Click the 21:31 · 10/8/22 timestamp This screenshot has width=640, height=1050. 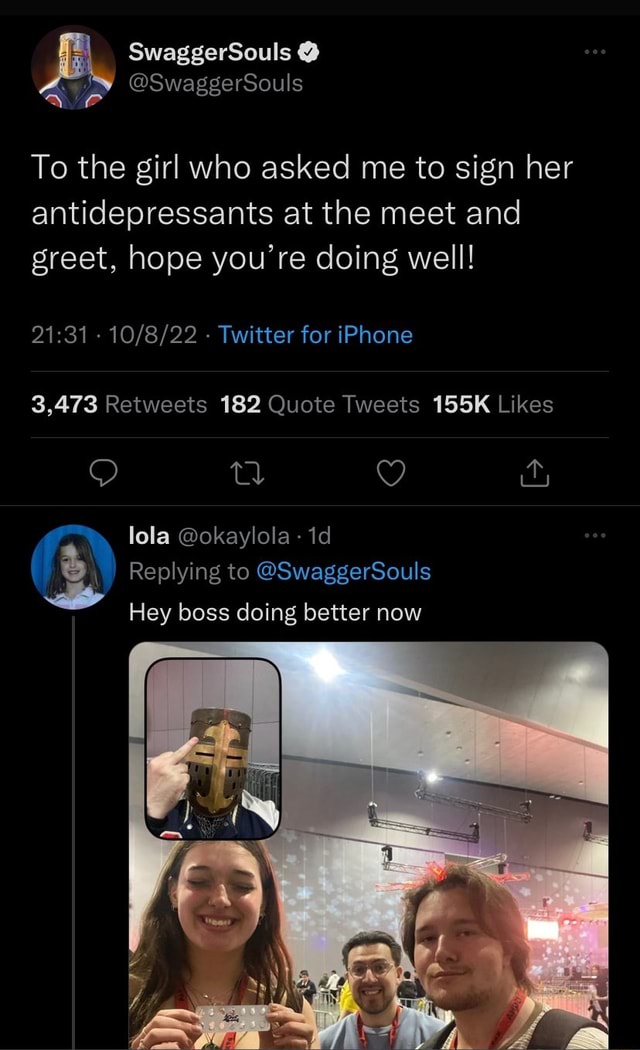click(x=114, y=335)
